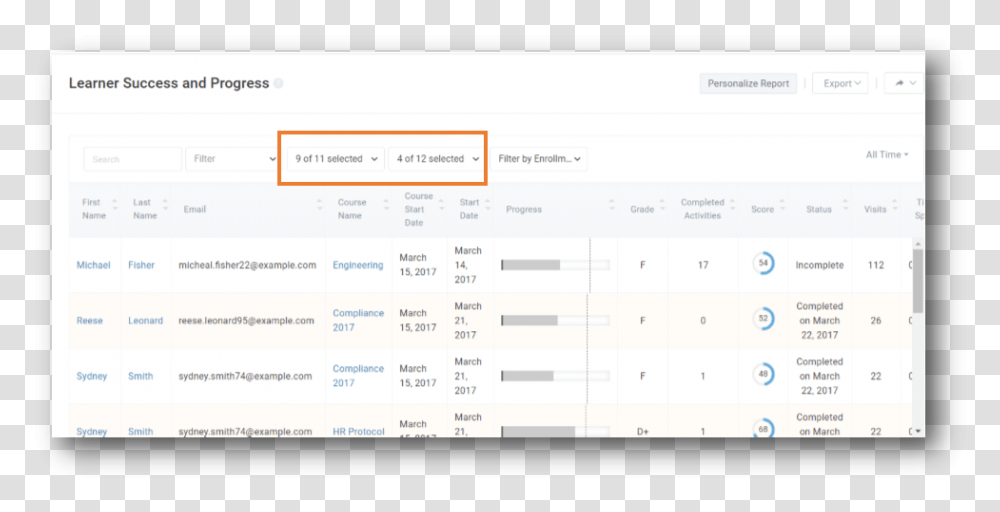The image size is (1000, 512).
Task: Click the score 52 circle indicator
Action: [763, 319]
